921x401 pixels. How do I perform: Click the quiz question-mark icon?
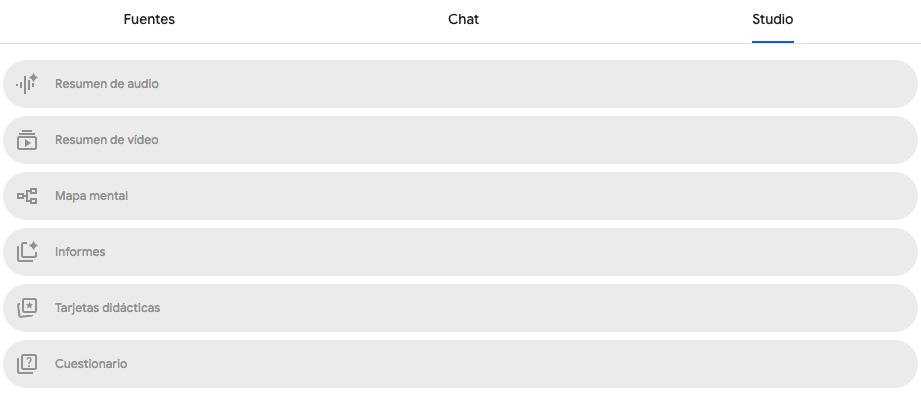coord(27,364)
